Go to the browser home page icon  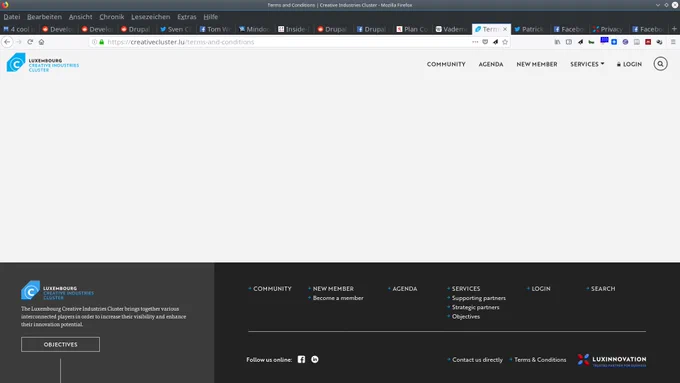[41, 42]
